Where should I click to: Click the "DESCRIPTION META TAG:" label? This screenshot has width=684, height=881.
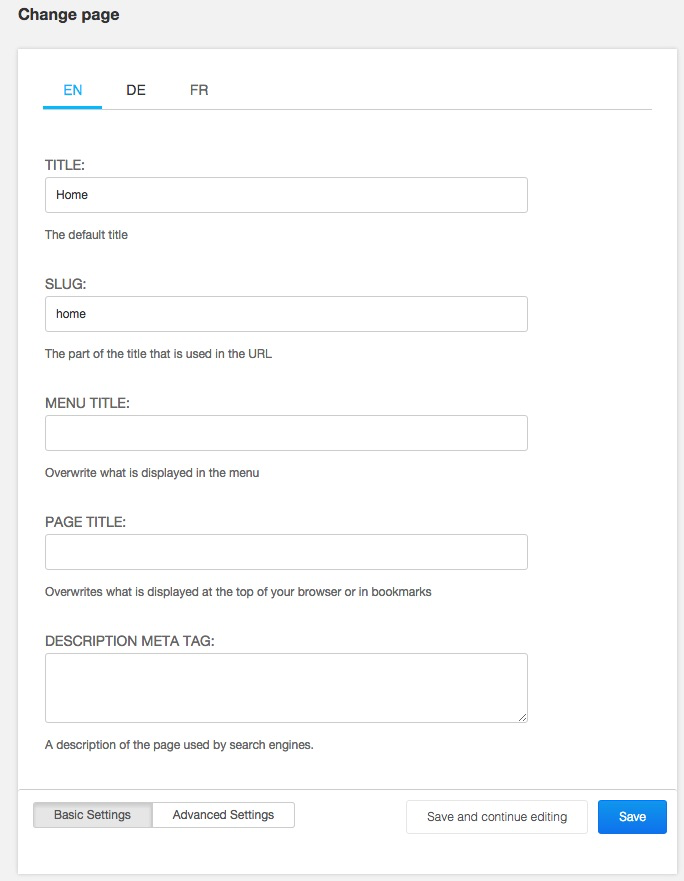[130, 641]
